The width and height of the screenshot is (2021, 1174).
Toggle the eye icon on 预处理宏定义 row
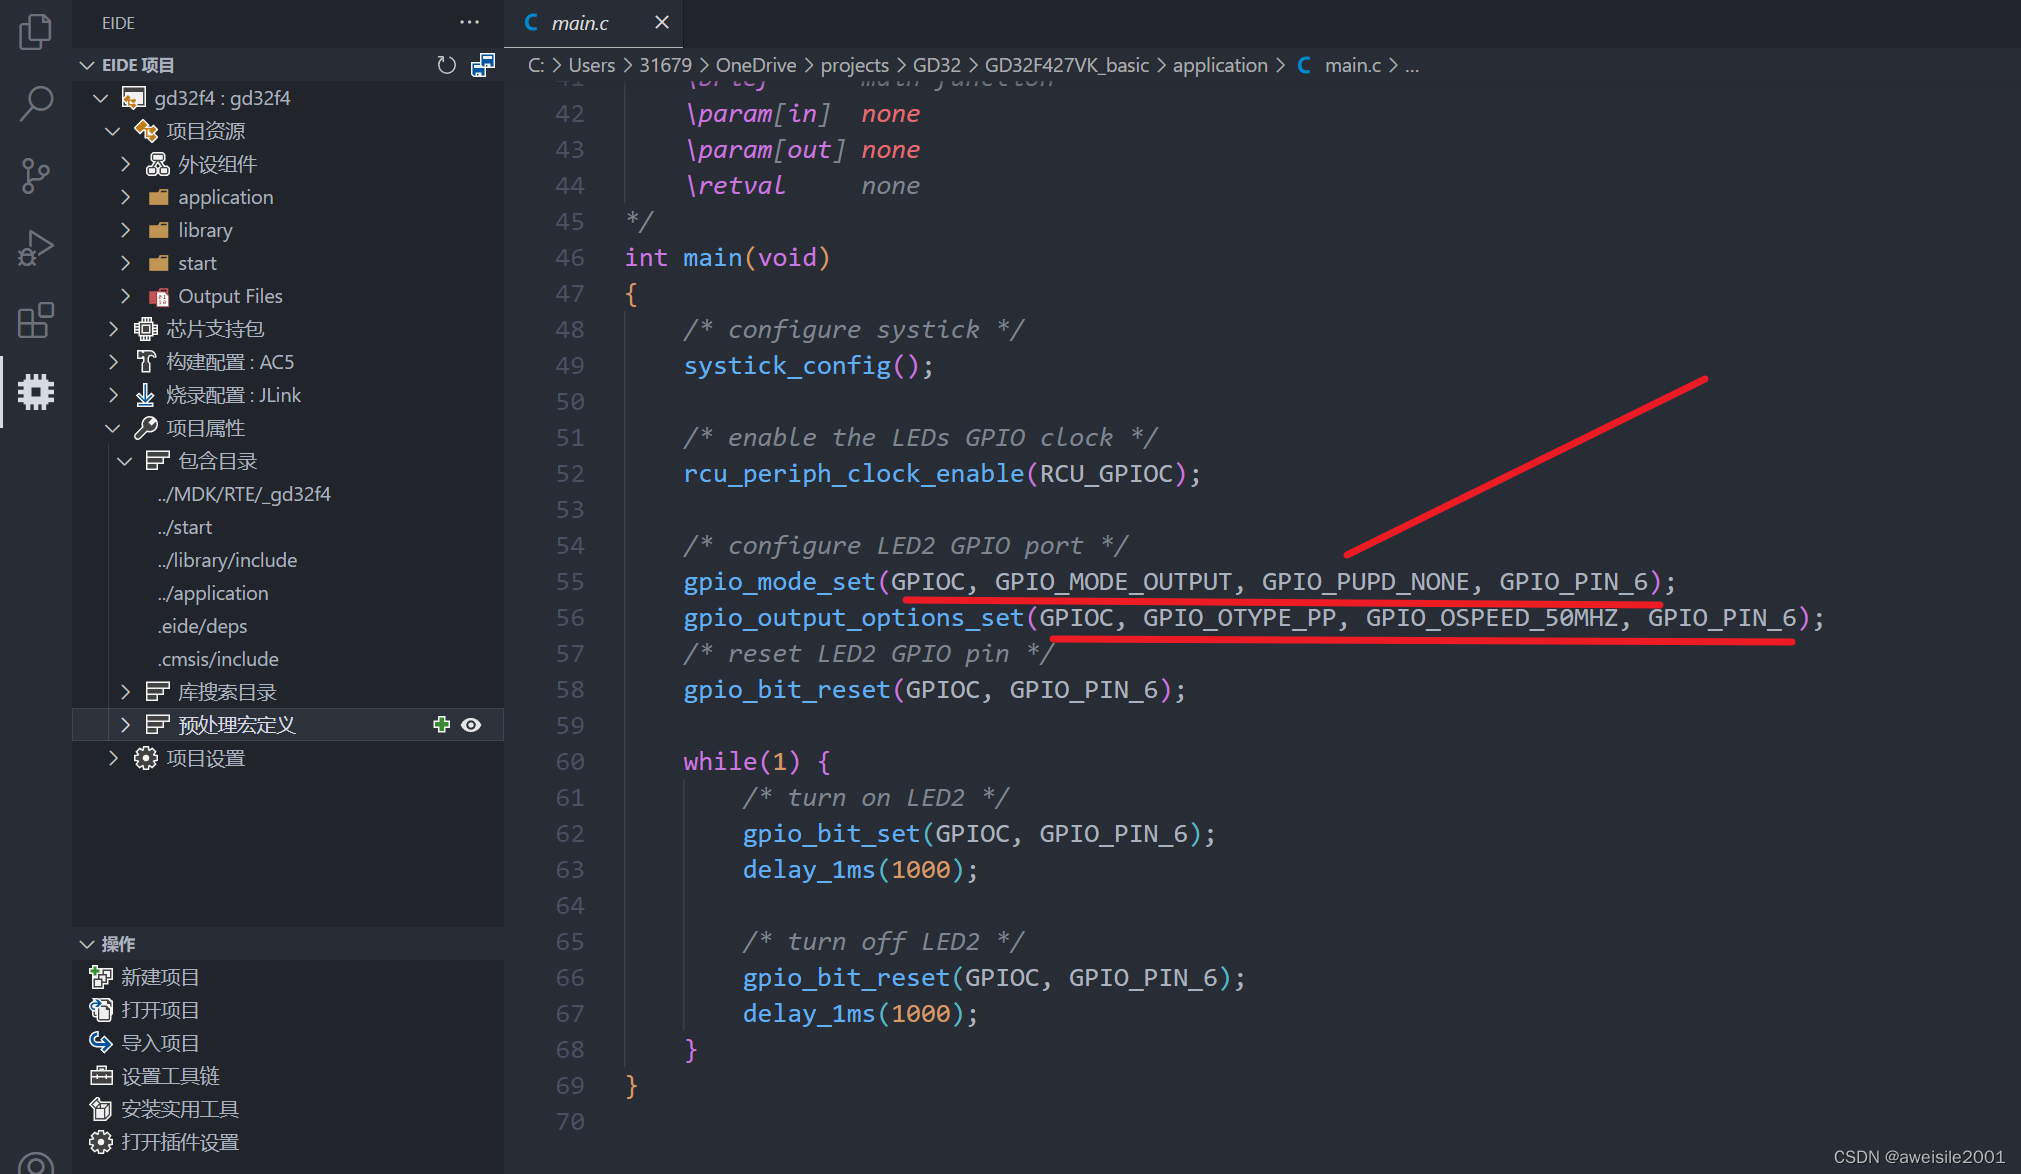(471, 725)
